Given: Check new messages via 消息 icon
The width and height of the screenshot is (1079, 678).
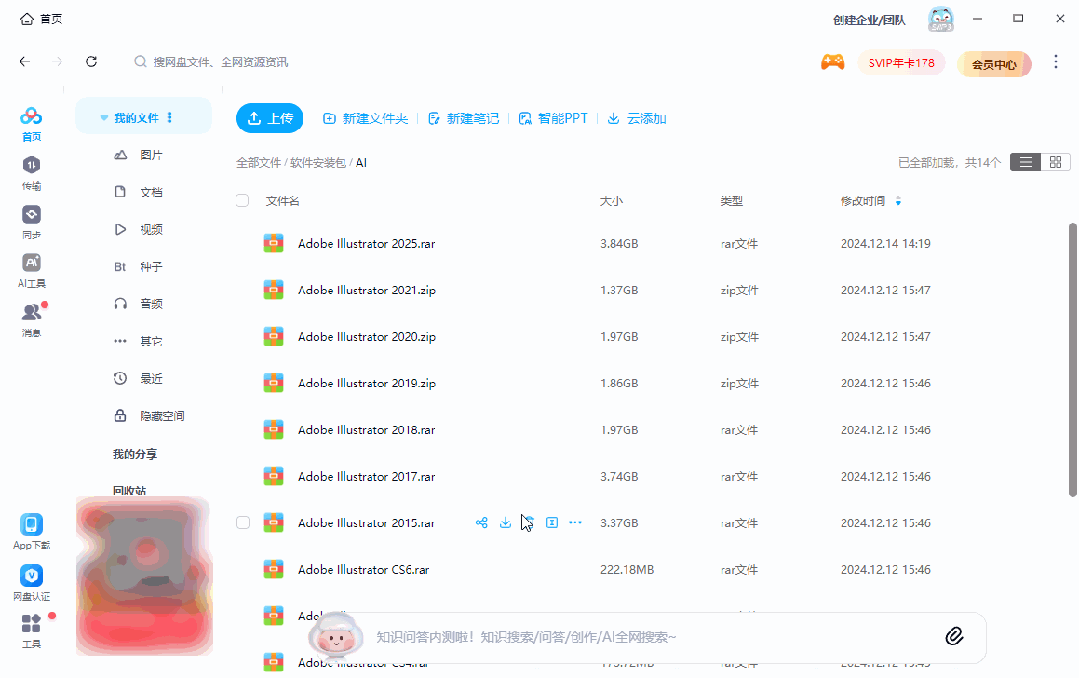Looking at the screenshot, I should 31,311.
